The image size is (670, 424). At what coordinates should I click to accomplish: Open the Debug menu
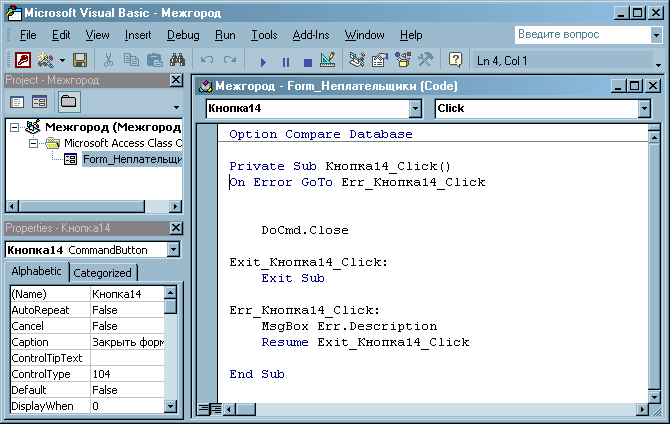tap(183, 35)
